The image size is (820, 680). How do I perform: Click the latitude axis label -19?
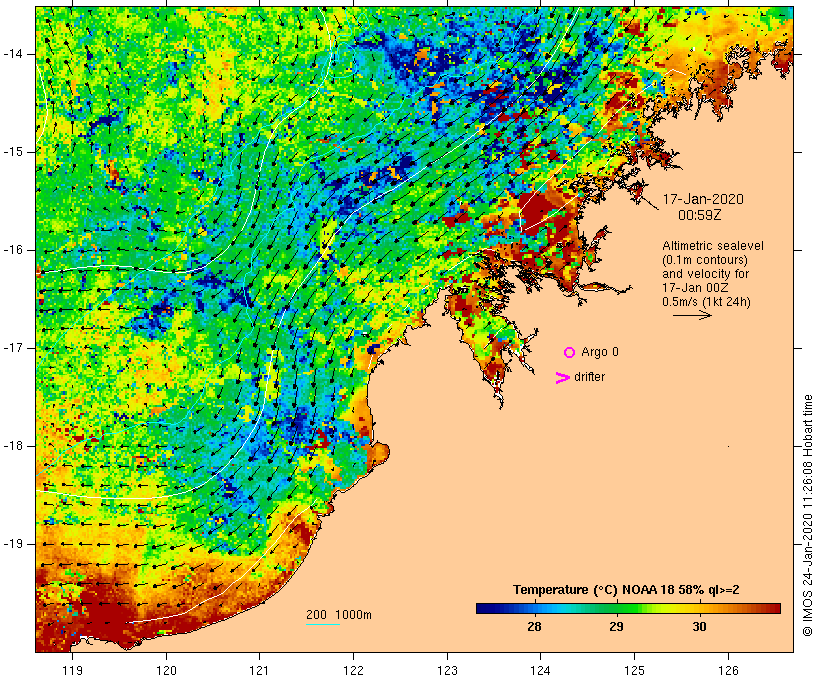13,544
